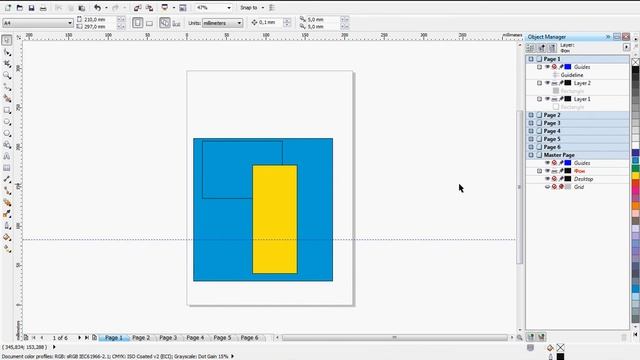Switch to Page 3 tab
This screenshot has width=640, height=360.
168,338
